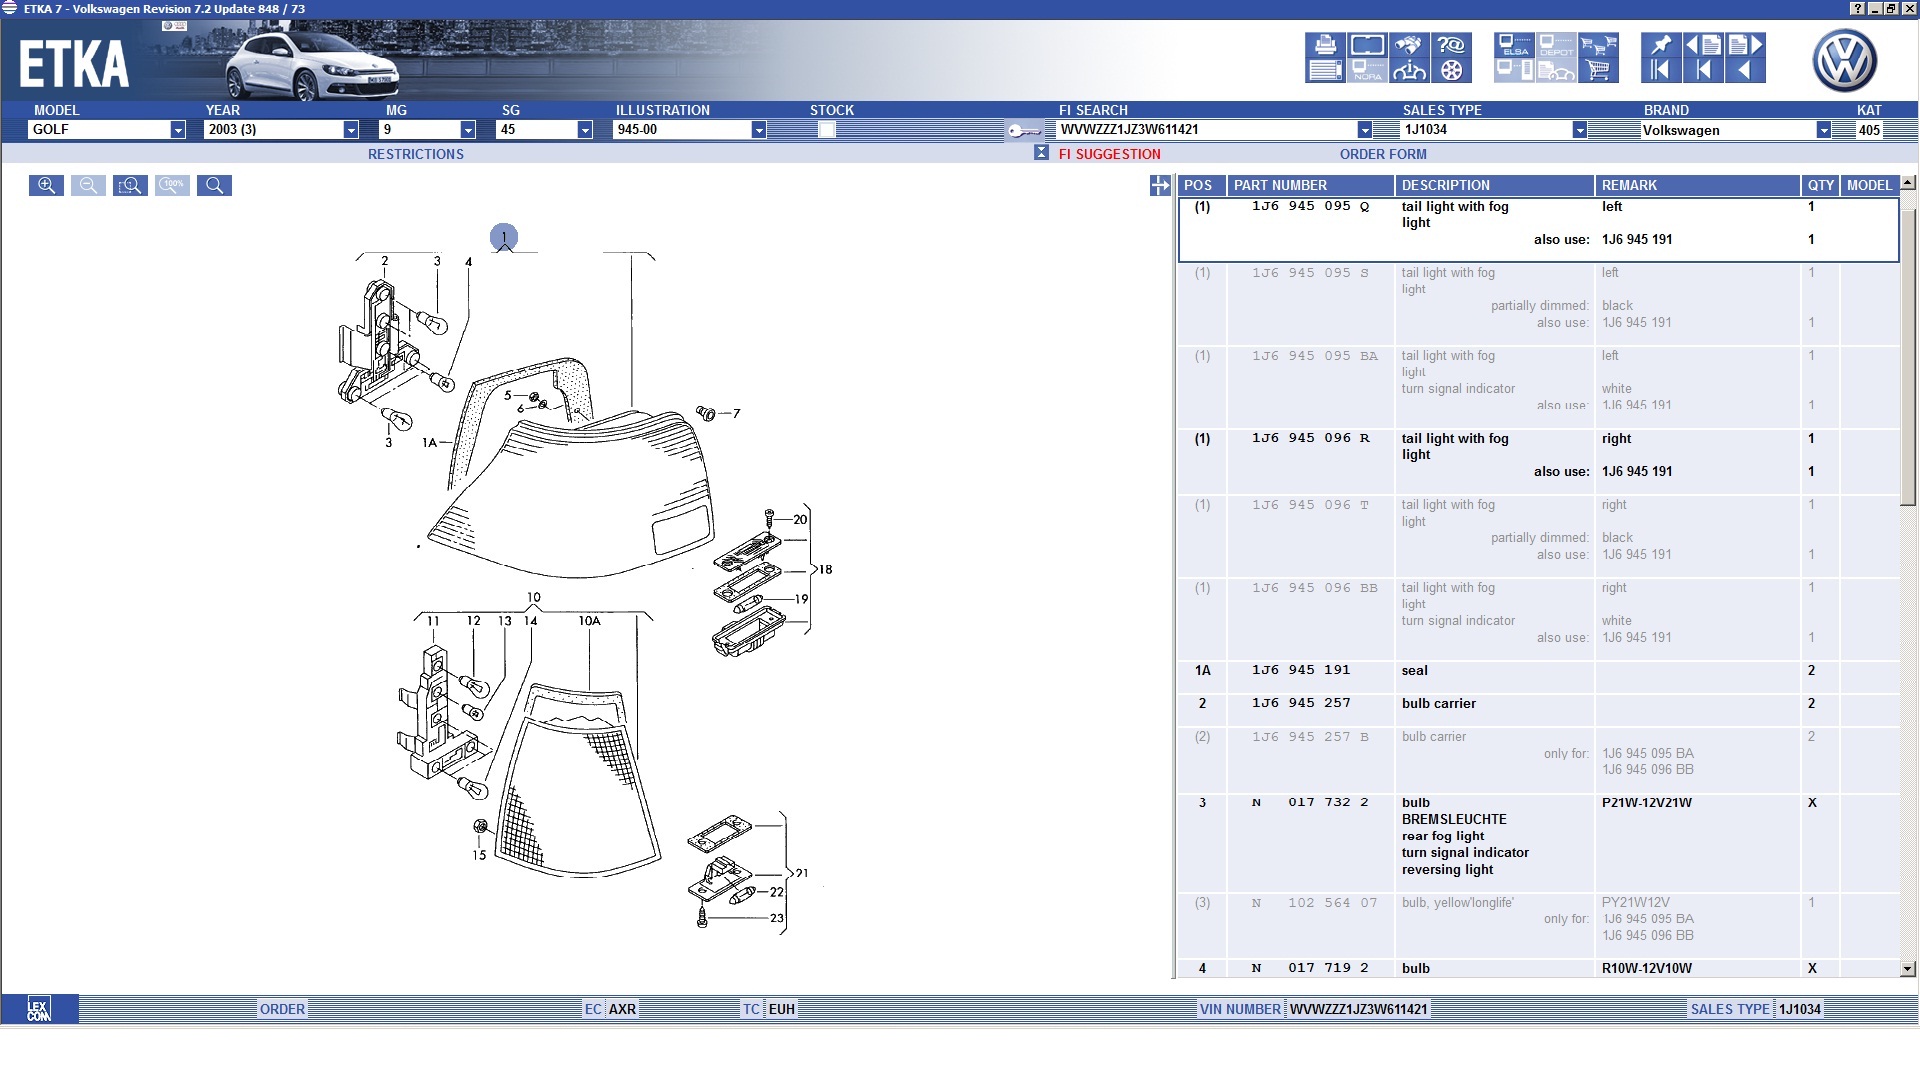Toggle the FI SUGGESTION checkbox
1920x1080 pixels.
[1041, 153]
